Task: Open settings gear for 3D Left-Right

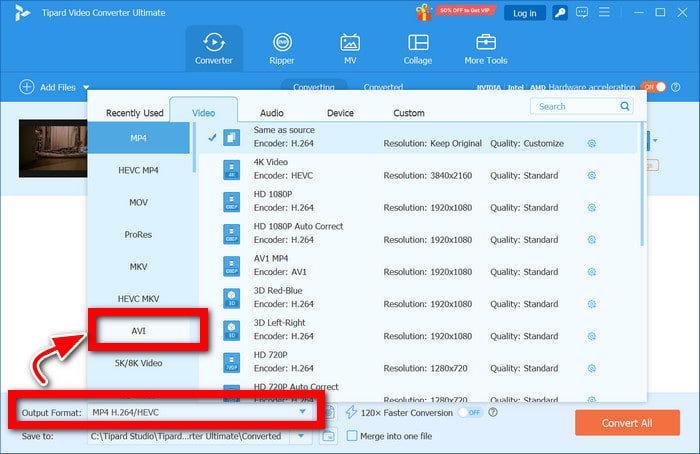Action: pos(592,336)
